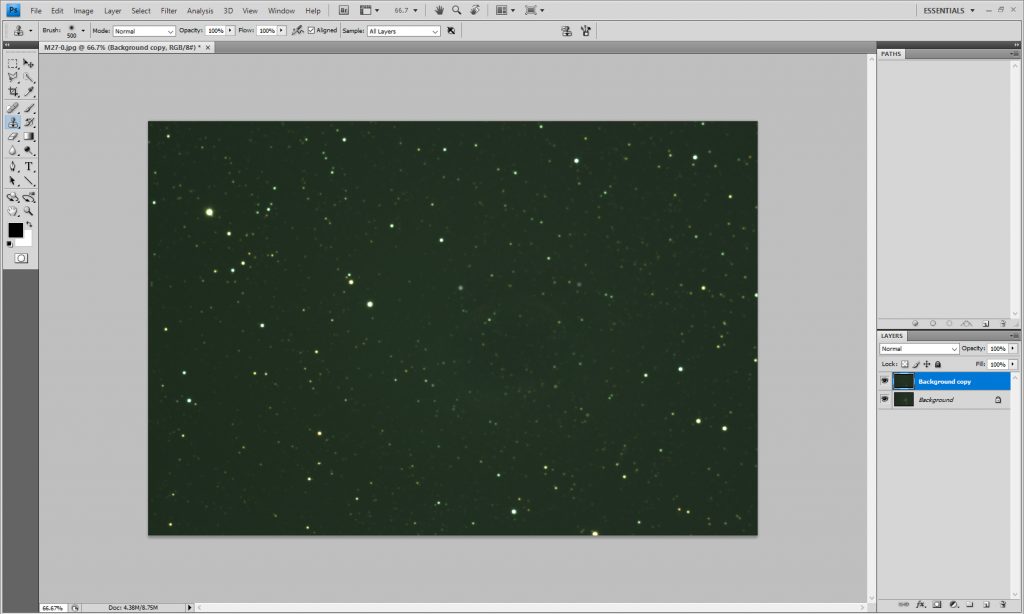Click Rotate View tool in application bar
1024x614 pixels.
(x=475, y=10)
